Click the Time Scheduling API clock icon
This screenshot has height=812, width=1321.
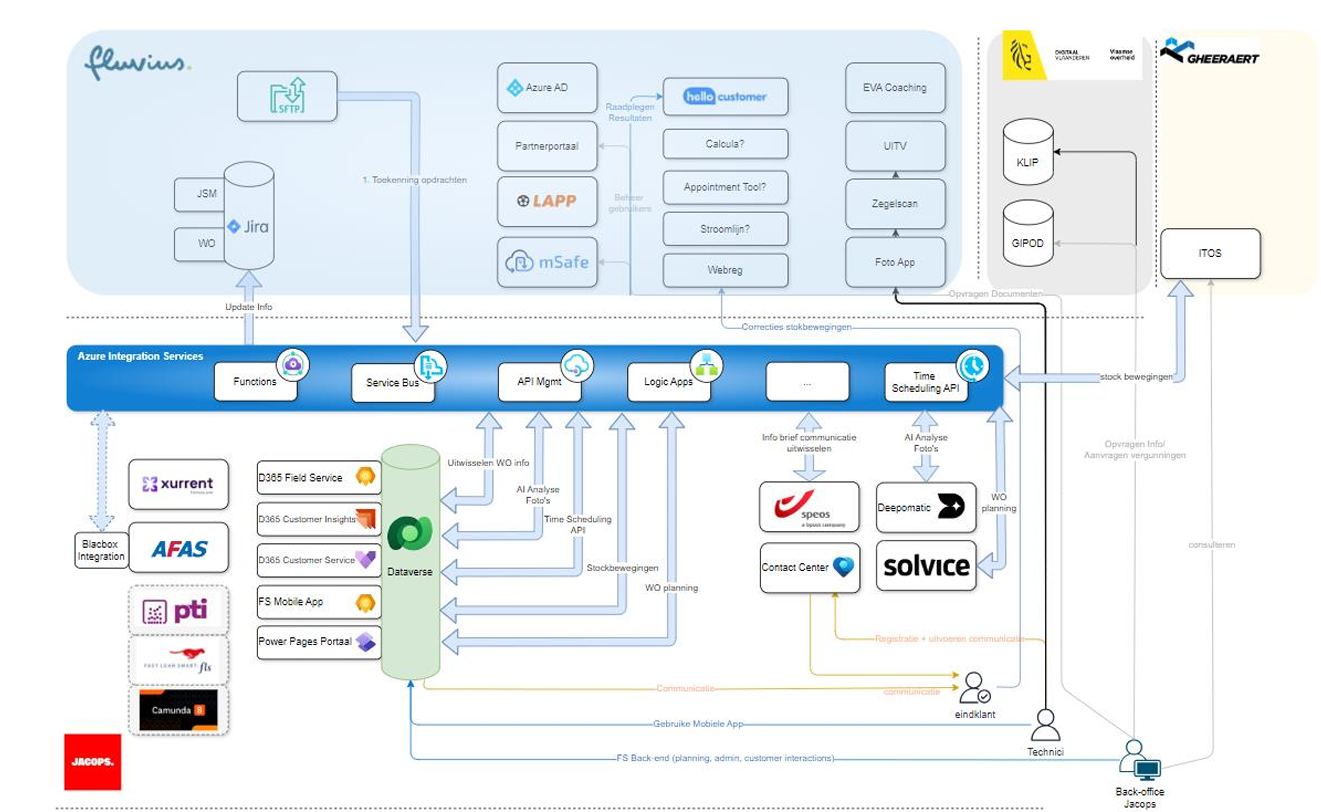click(972, 365)
